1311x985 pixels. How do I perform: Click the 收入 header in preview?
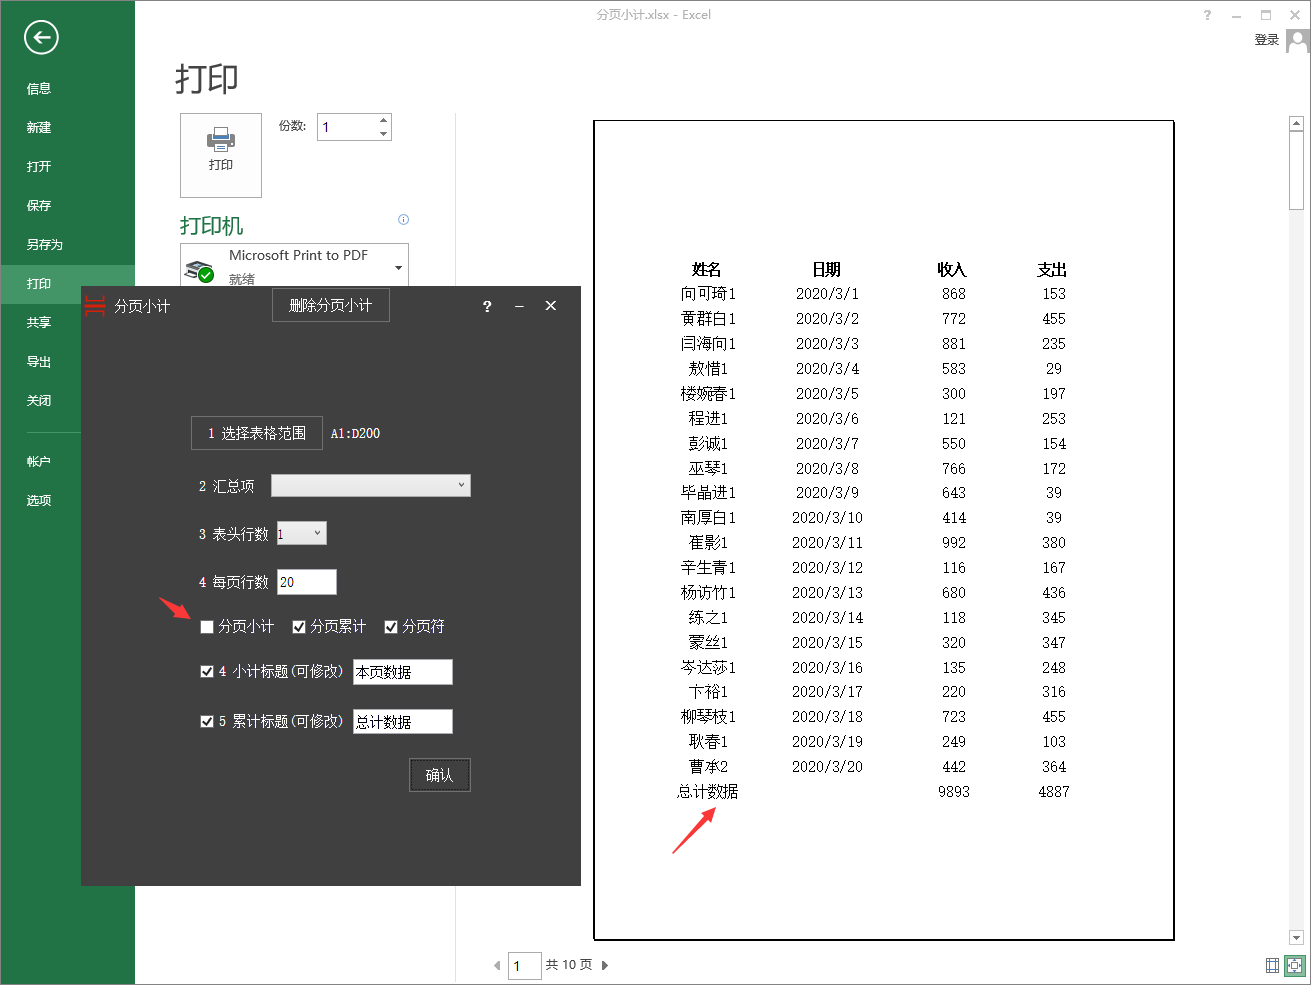pyautogui.click(x=952, y=270)
